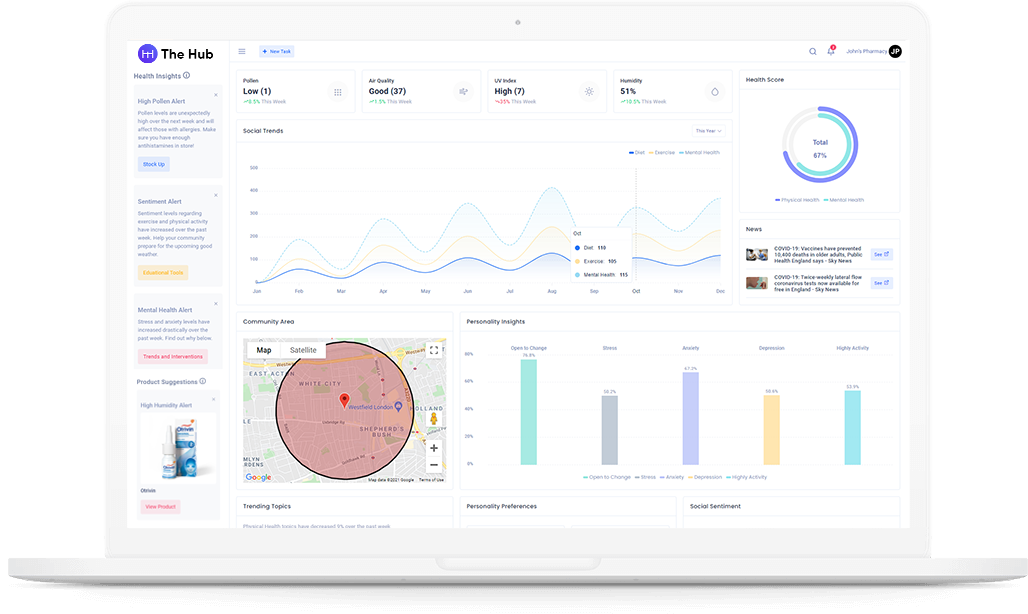Viewport: 1028px width, 614px height.
Task: Zoom in the community map
Action: pyautogui.click(x=434, y=448)
